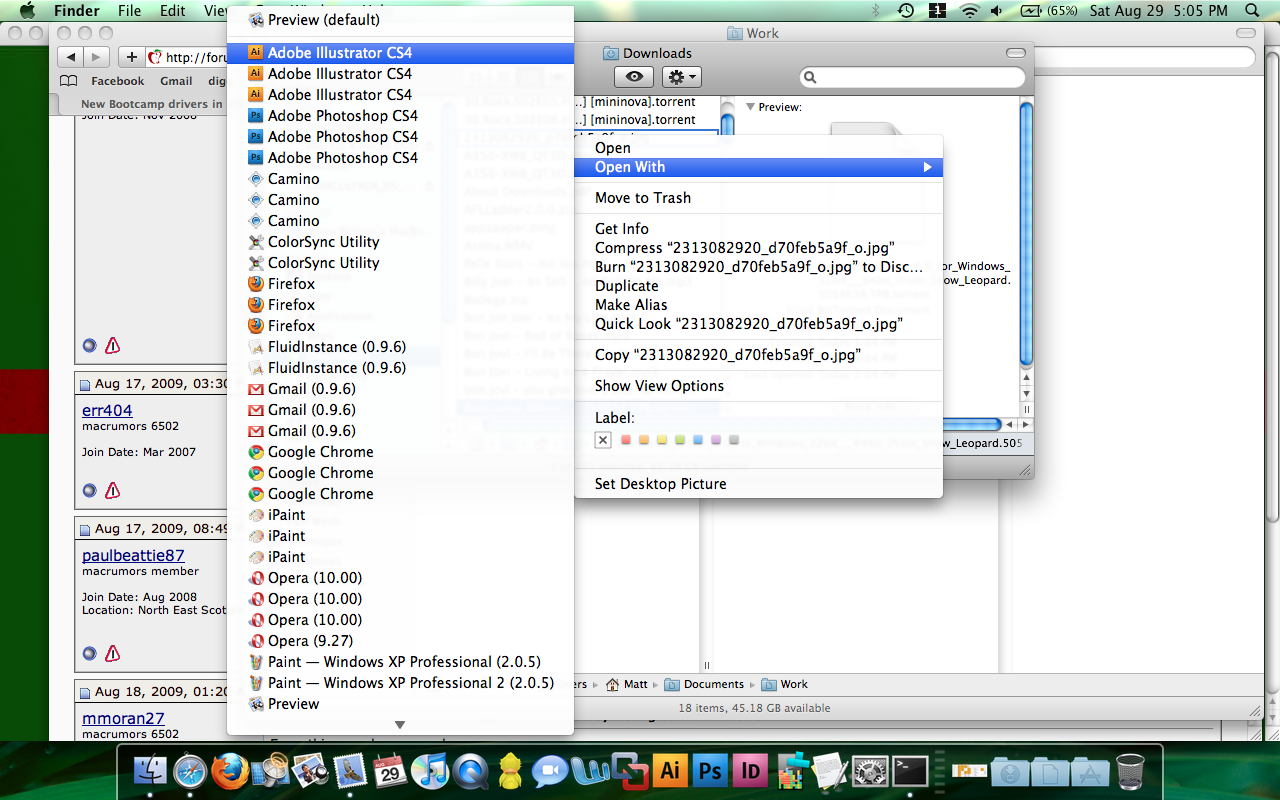Click Documents in Finder path bar
Viewport: 1280px width, 800px height.
pyautogui.click(x=704, y=685)
